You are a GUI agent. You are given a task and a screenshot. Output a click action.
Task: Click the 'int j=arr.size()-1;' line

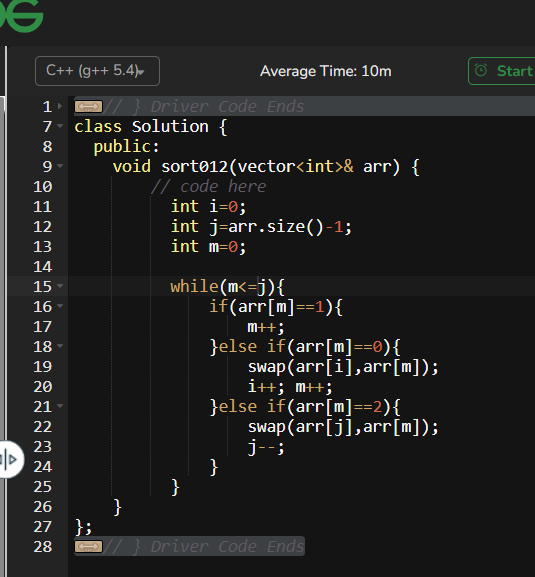pyautogui.click(x=261, y=226)
